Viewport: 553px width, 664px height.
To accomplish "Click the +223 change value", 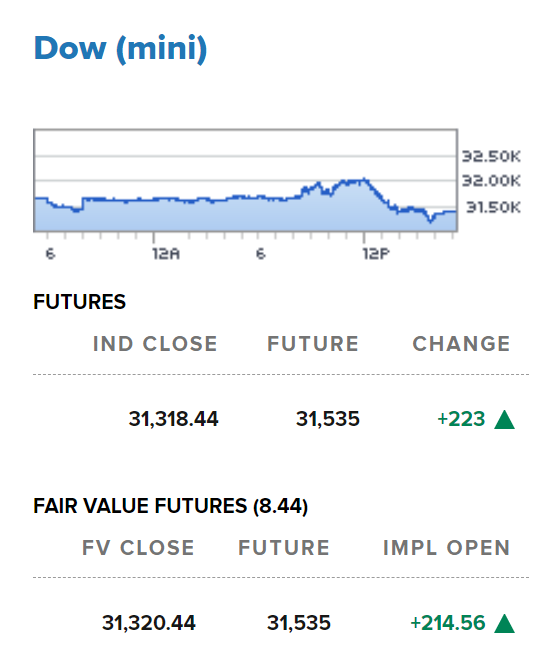I will [461, 419].
